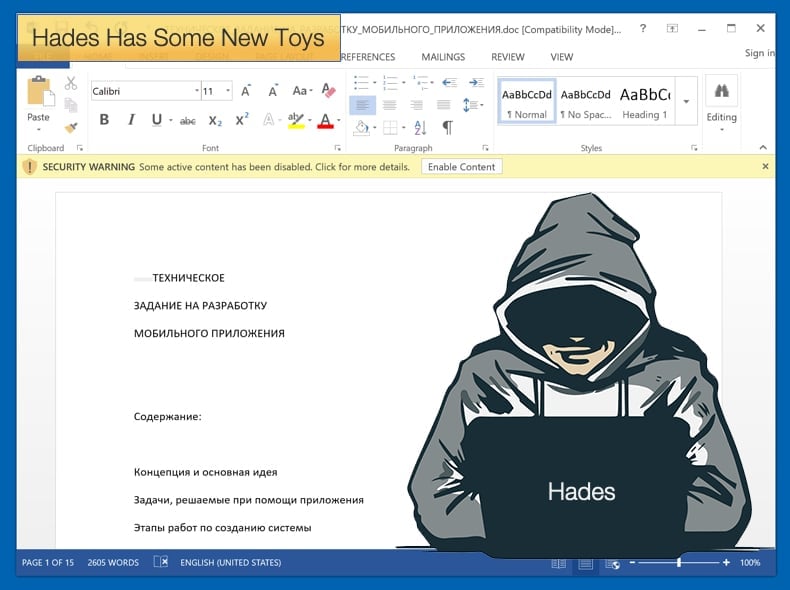790x590 pixels.
Task: Center the paragraph text
Action: point(389,105)
